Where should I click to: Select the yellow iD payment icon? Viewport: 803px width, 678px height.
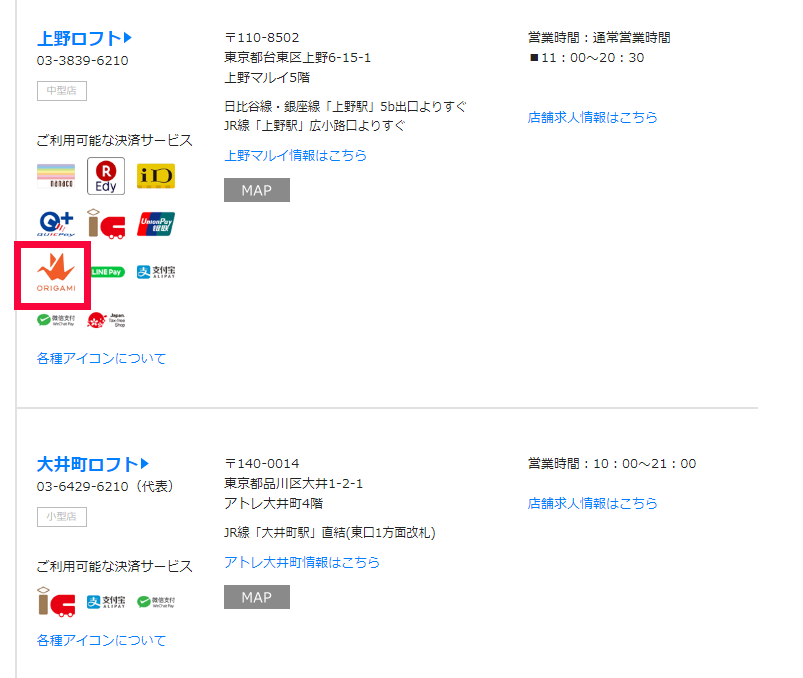coord(156,176)
